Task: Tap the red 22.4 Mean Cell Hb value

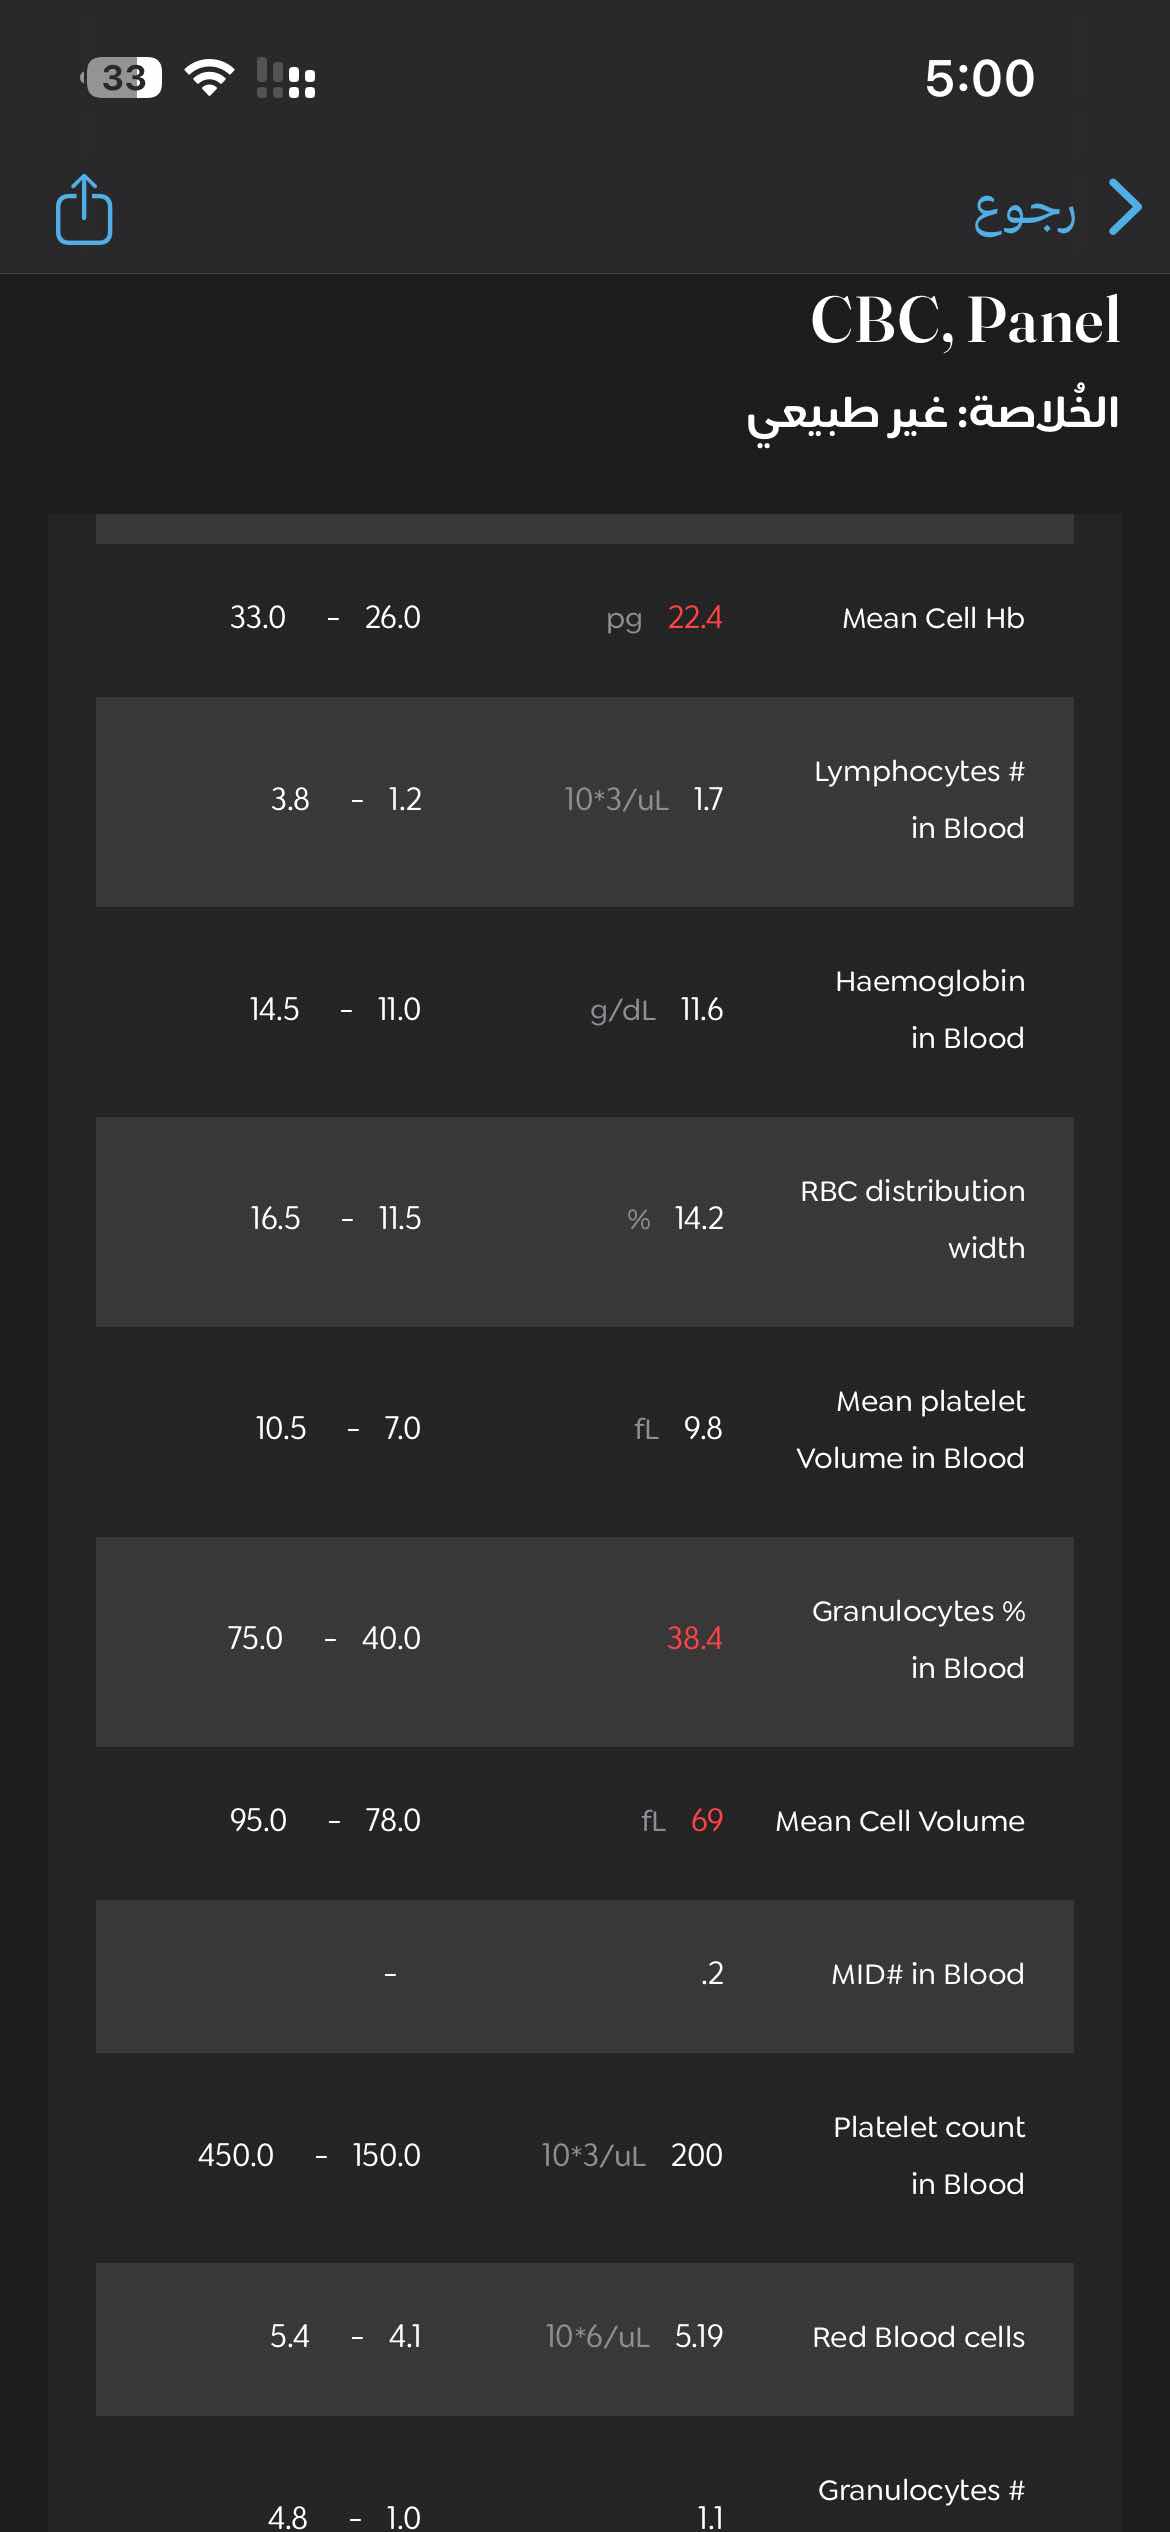Action: click(x=694, y=618)
